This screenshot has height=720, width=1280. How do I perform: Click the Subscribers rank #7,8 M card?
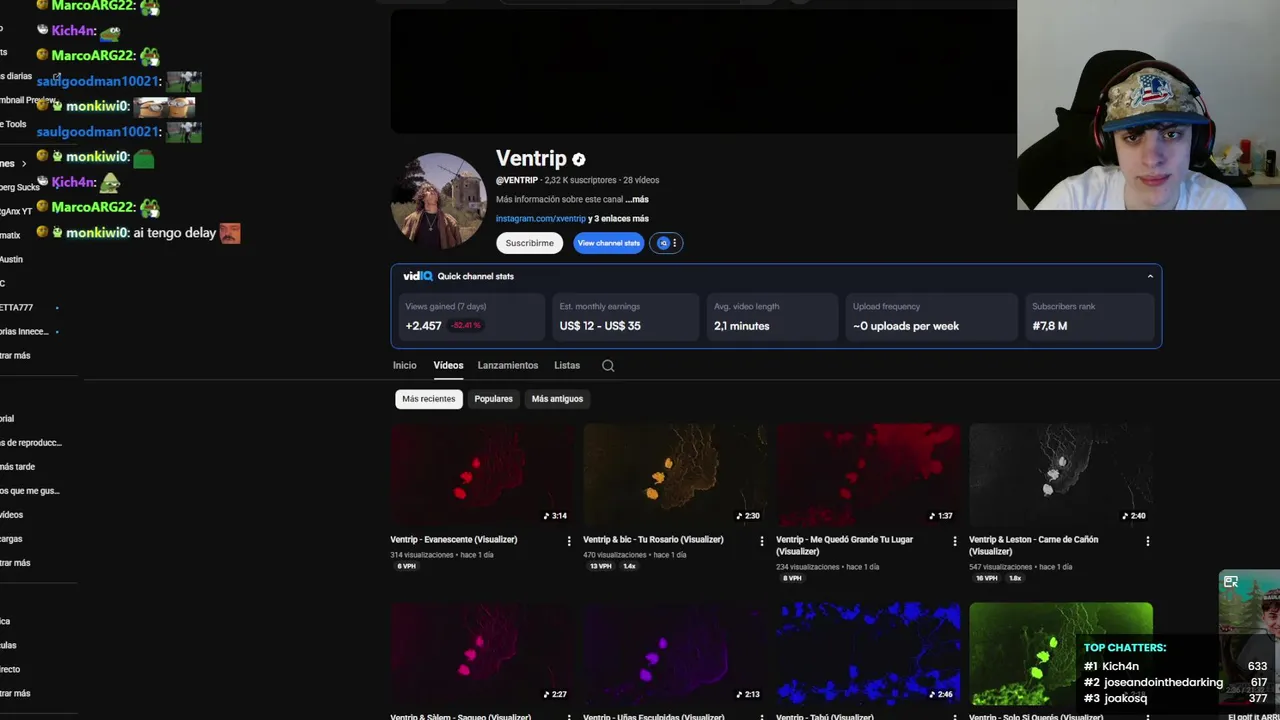coord(1090,317)
